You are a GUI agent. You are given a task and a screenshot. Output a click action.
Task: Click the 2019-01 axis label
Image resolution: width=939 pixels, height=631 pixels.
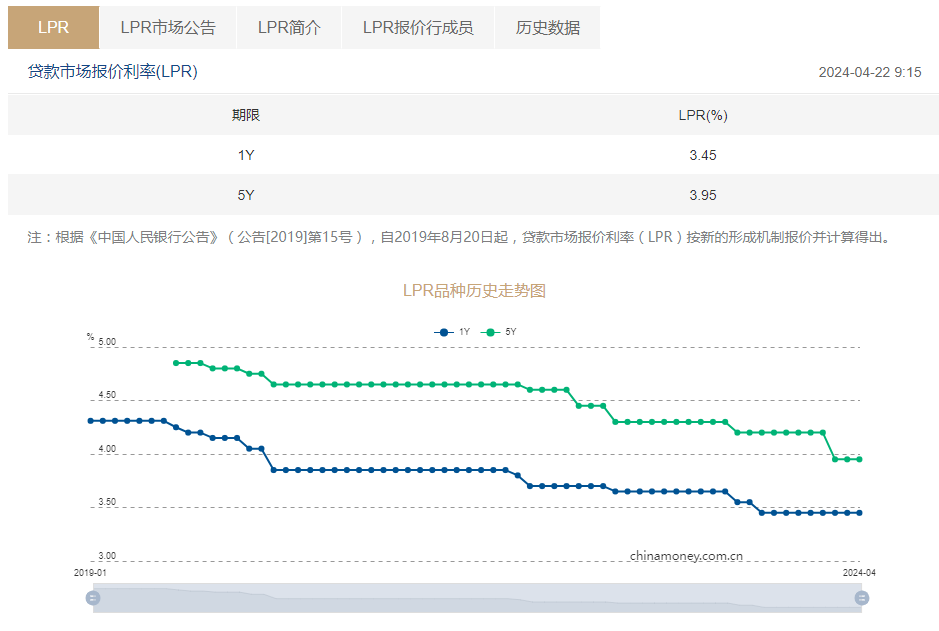pos(91,573)
